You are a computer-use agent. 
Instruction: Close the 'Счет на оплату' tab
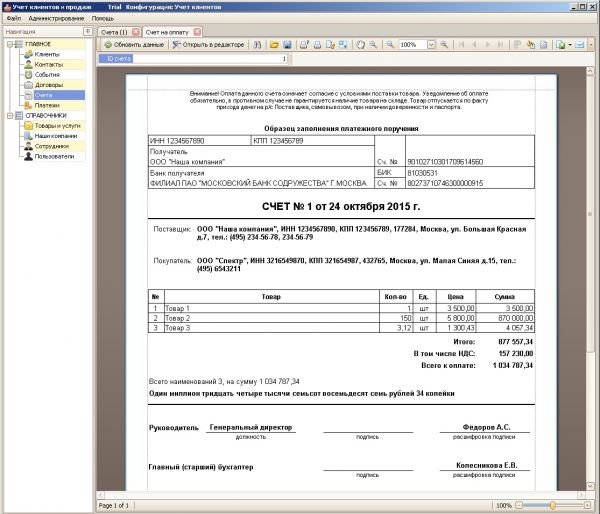pyautogui.click(x=197, y=32)
